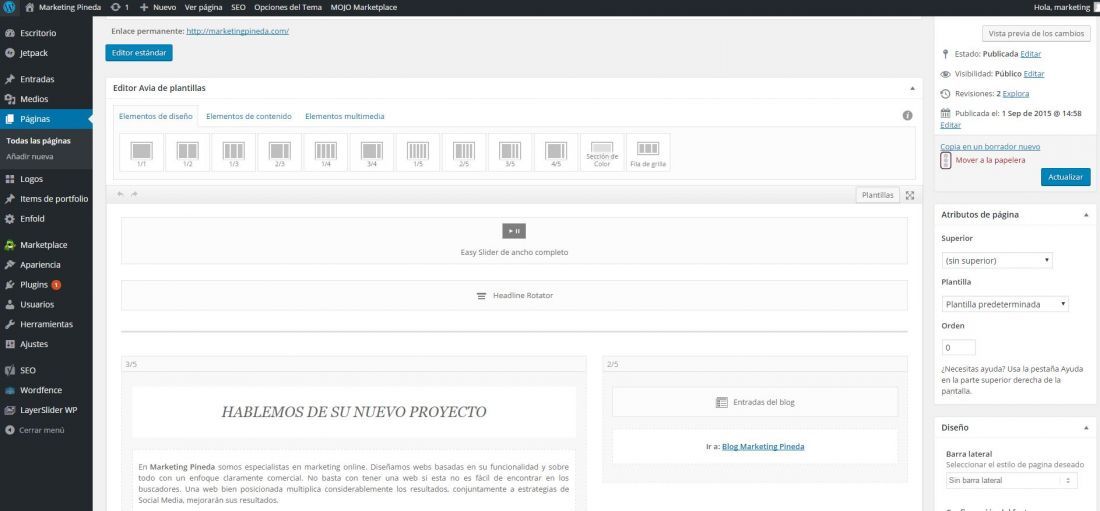Switch to Elementos de contenido tab
This screenshot has height=511, width=1100.
249,117
